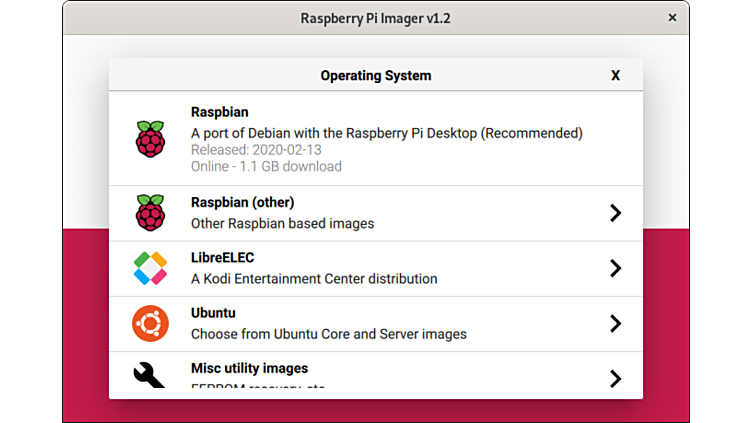Choose the 'Raspbian (other)' label

click(242, 202)
